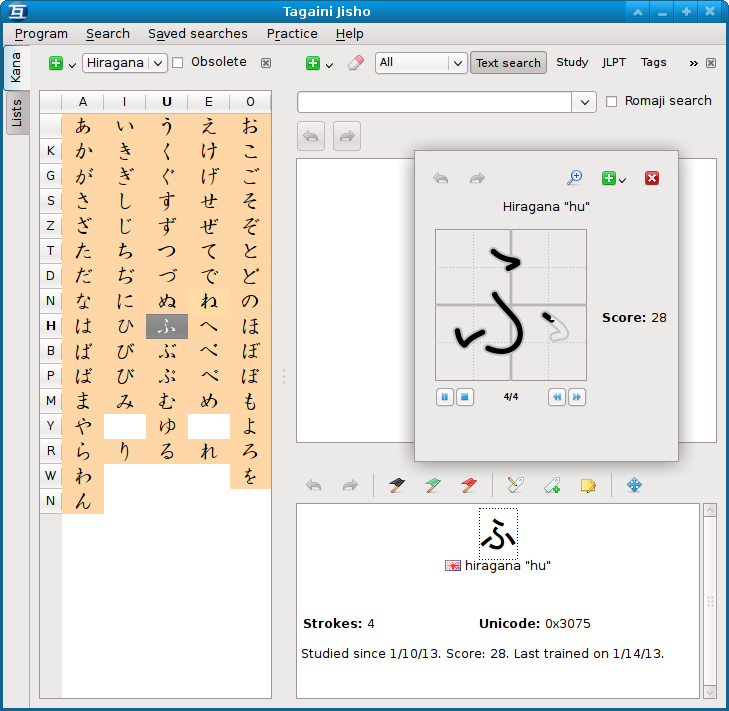Screen dimensions: 729x711
Task: Click the red flag icon
Action: point(469,485)
